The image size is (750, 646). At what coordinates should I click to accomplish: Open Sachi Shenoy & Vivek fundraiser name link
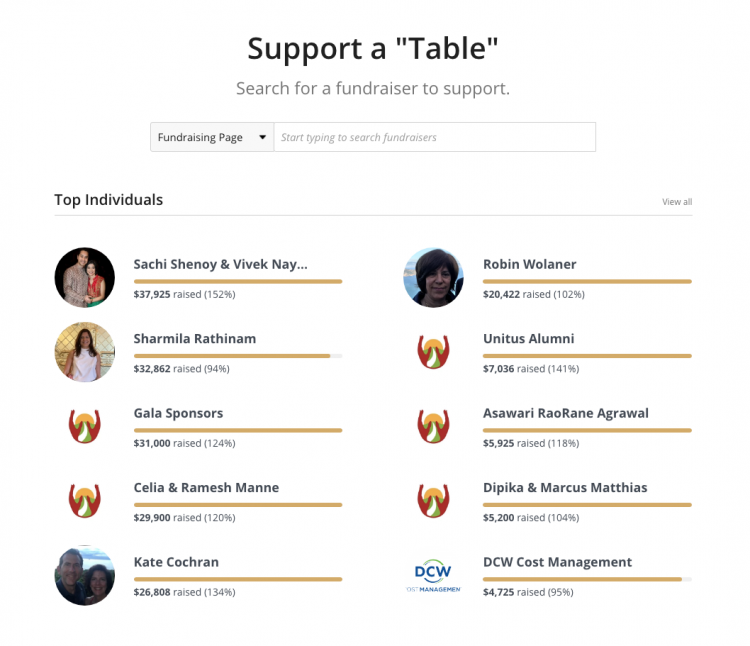point(220,264)
